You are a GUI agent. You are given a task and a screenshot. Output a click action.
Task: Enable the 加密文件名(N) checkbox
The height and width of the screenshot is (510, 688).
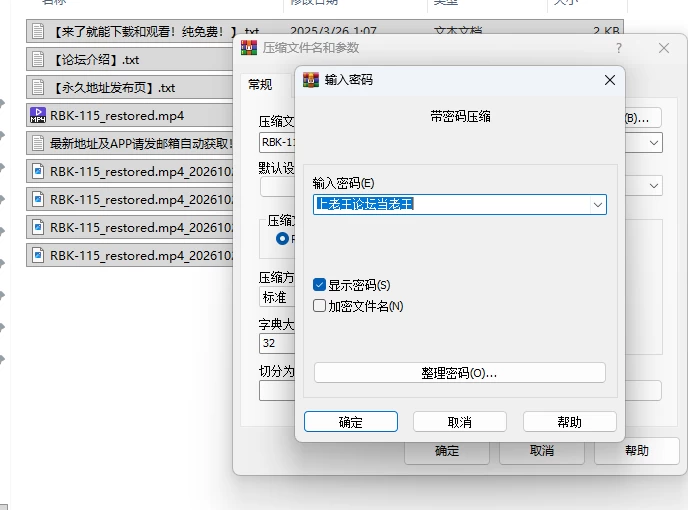pos(319,305)
